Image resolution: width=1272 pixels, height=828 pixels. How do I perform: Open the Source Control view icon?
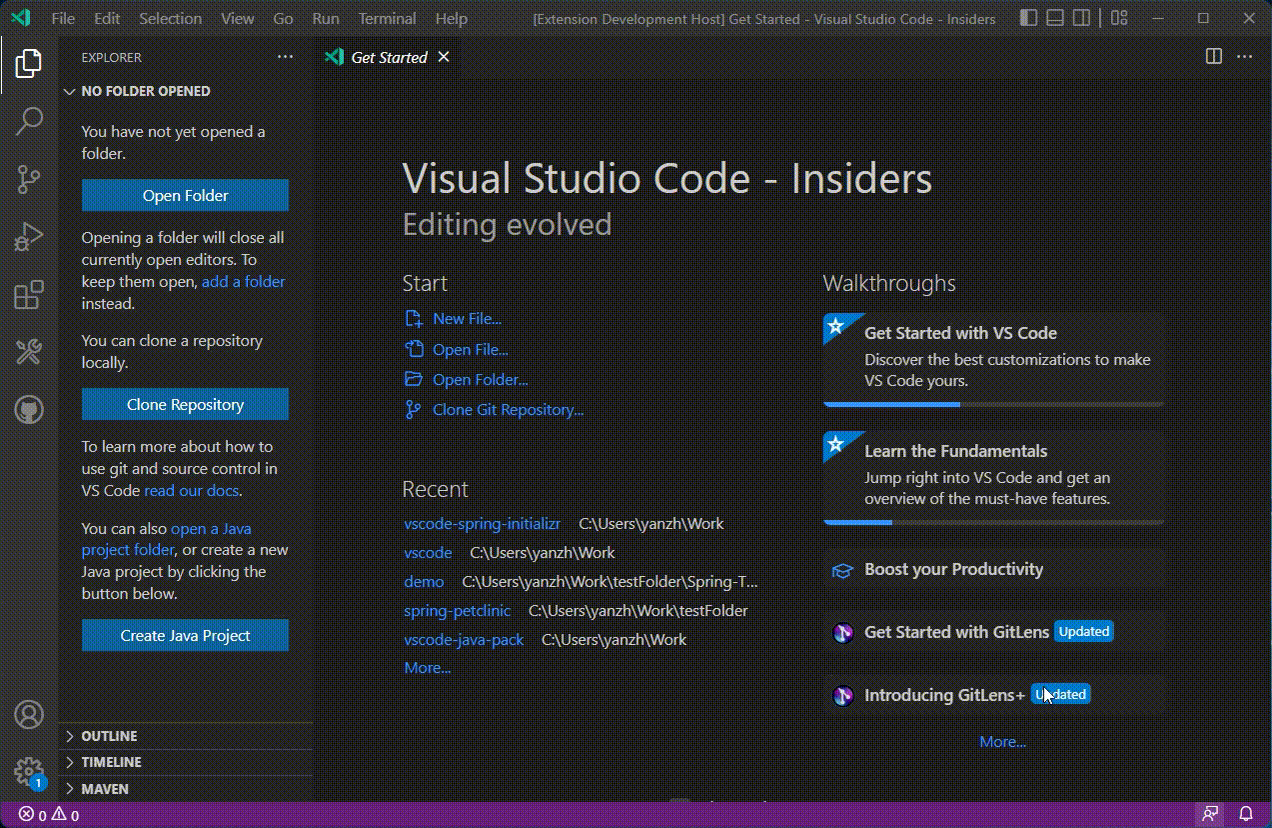pos(29,180)
